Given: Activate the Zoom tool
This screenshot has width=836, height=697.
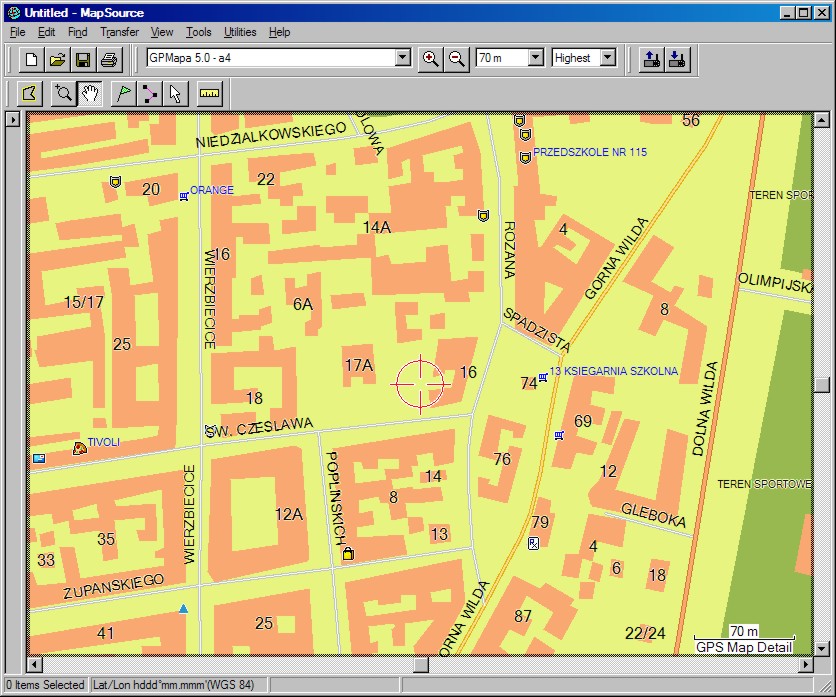Looking at the screenshot, I should pyautogui.click(x=64, y=94).
